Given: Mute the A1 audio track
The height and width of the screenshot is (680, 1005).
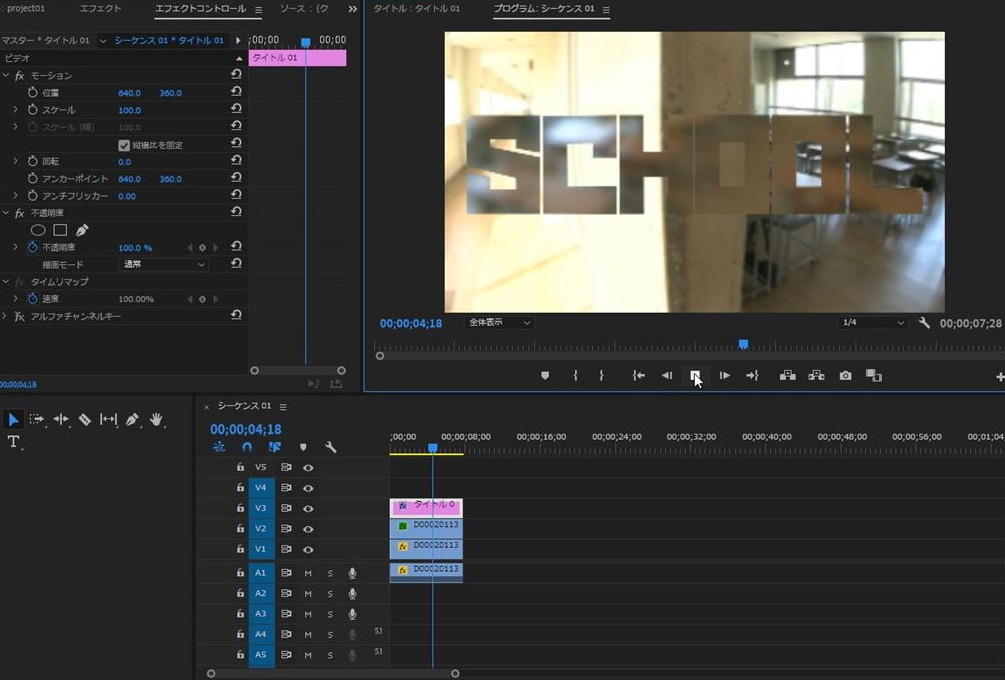Looking at the screenshot, I should coord(308,573).
